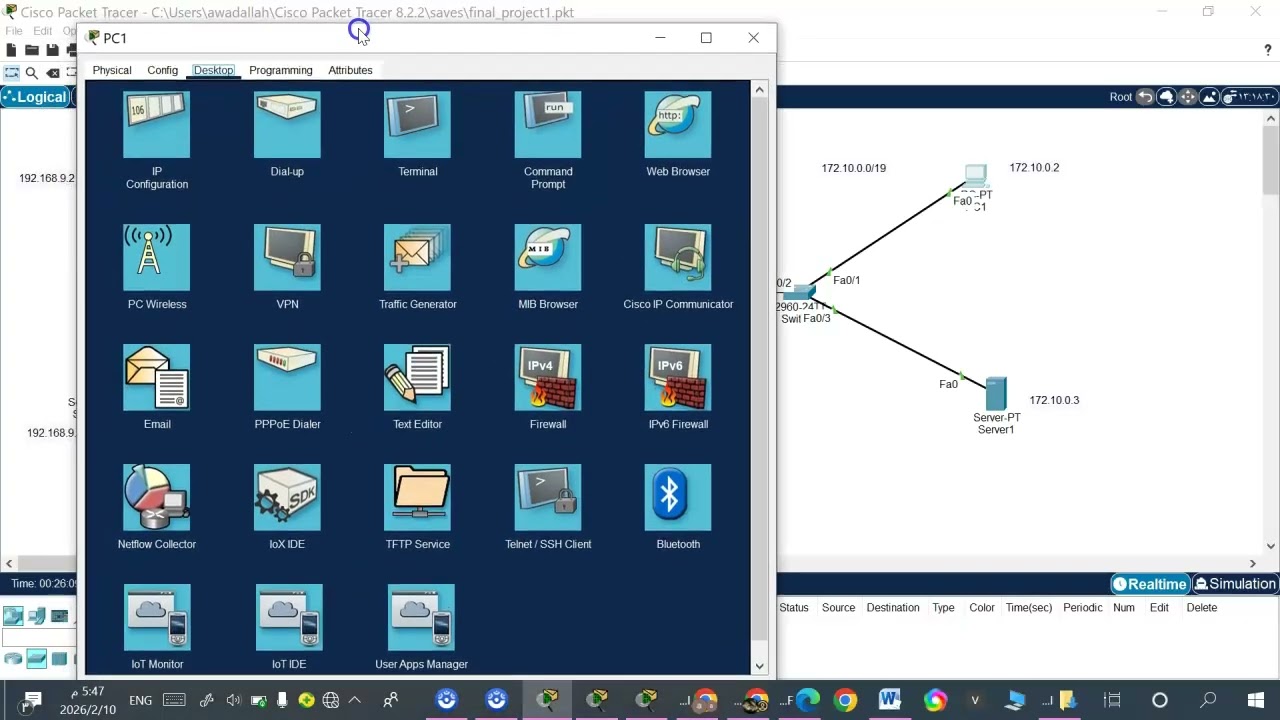
Task: Click the Environment time button
Action: pyautogui.click(x=1250, y=97)
